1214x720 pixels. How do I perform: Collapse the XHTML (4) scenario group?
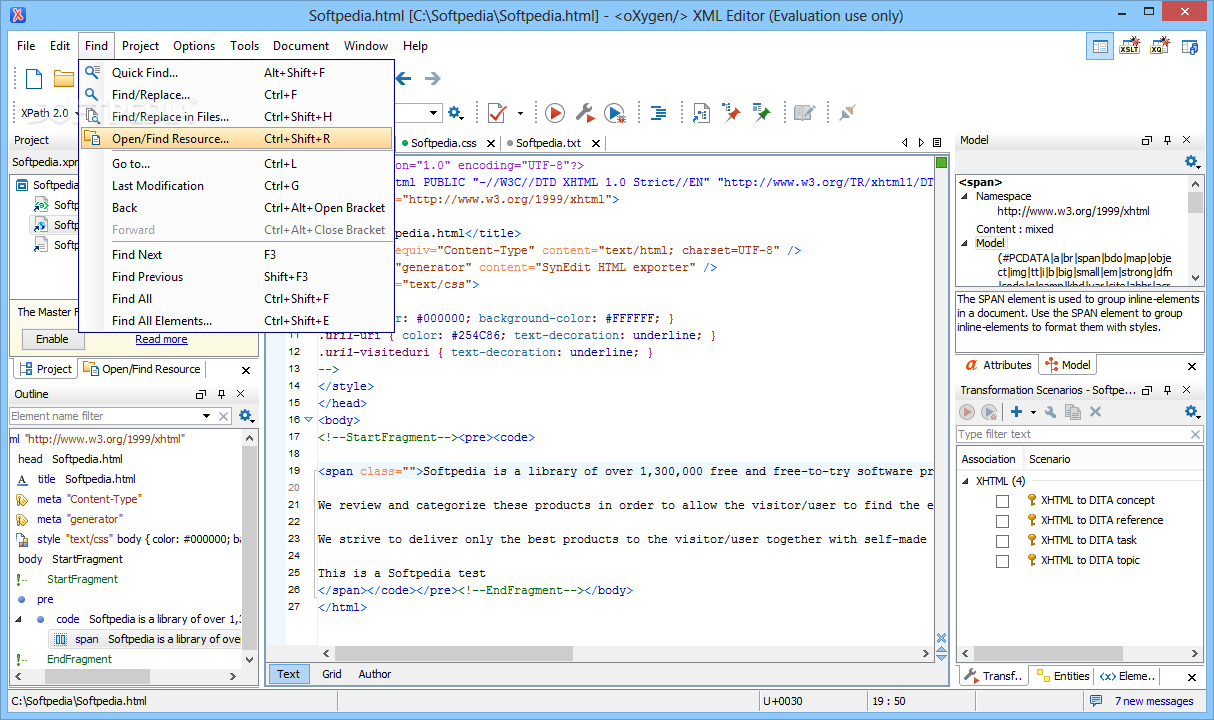coord(965,481)
